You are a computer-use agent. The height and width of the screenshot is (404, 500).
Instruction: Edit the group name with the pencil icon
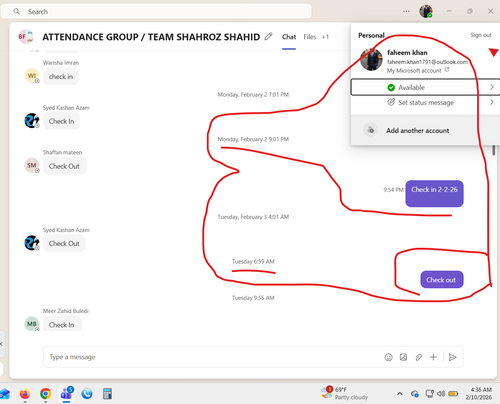point(268,36)
